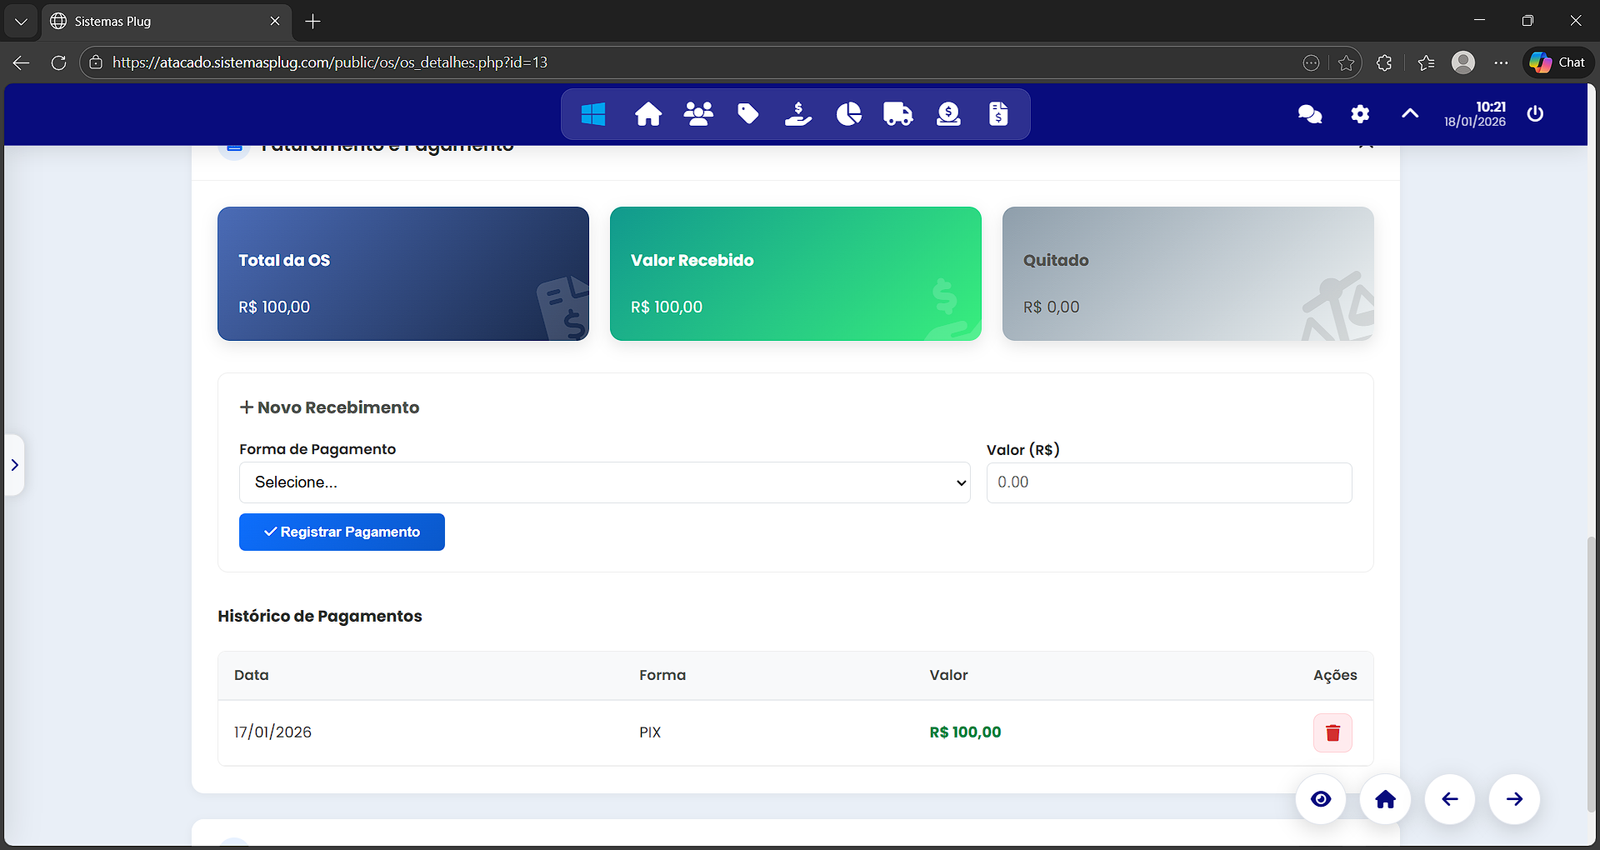The height and width of the screenshot is (850, 1600).
Task: Click the Valor (R$) input field
Action: pyautogui.click(x=1168, y=482)
